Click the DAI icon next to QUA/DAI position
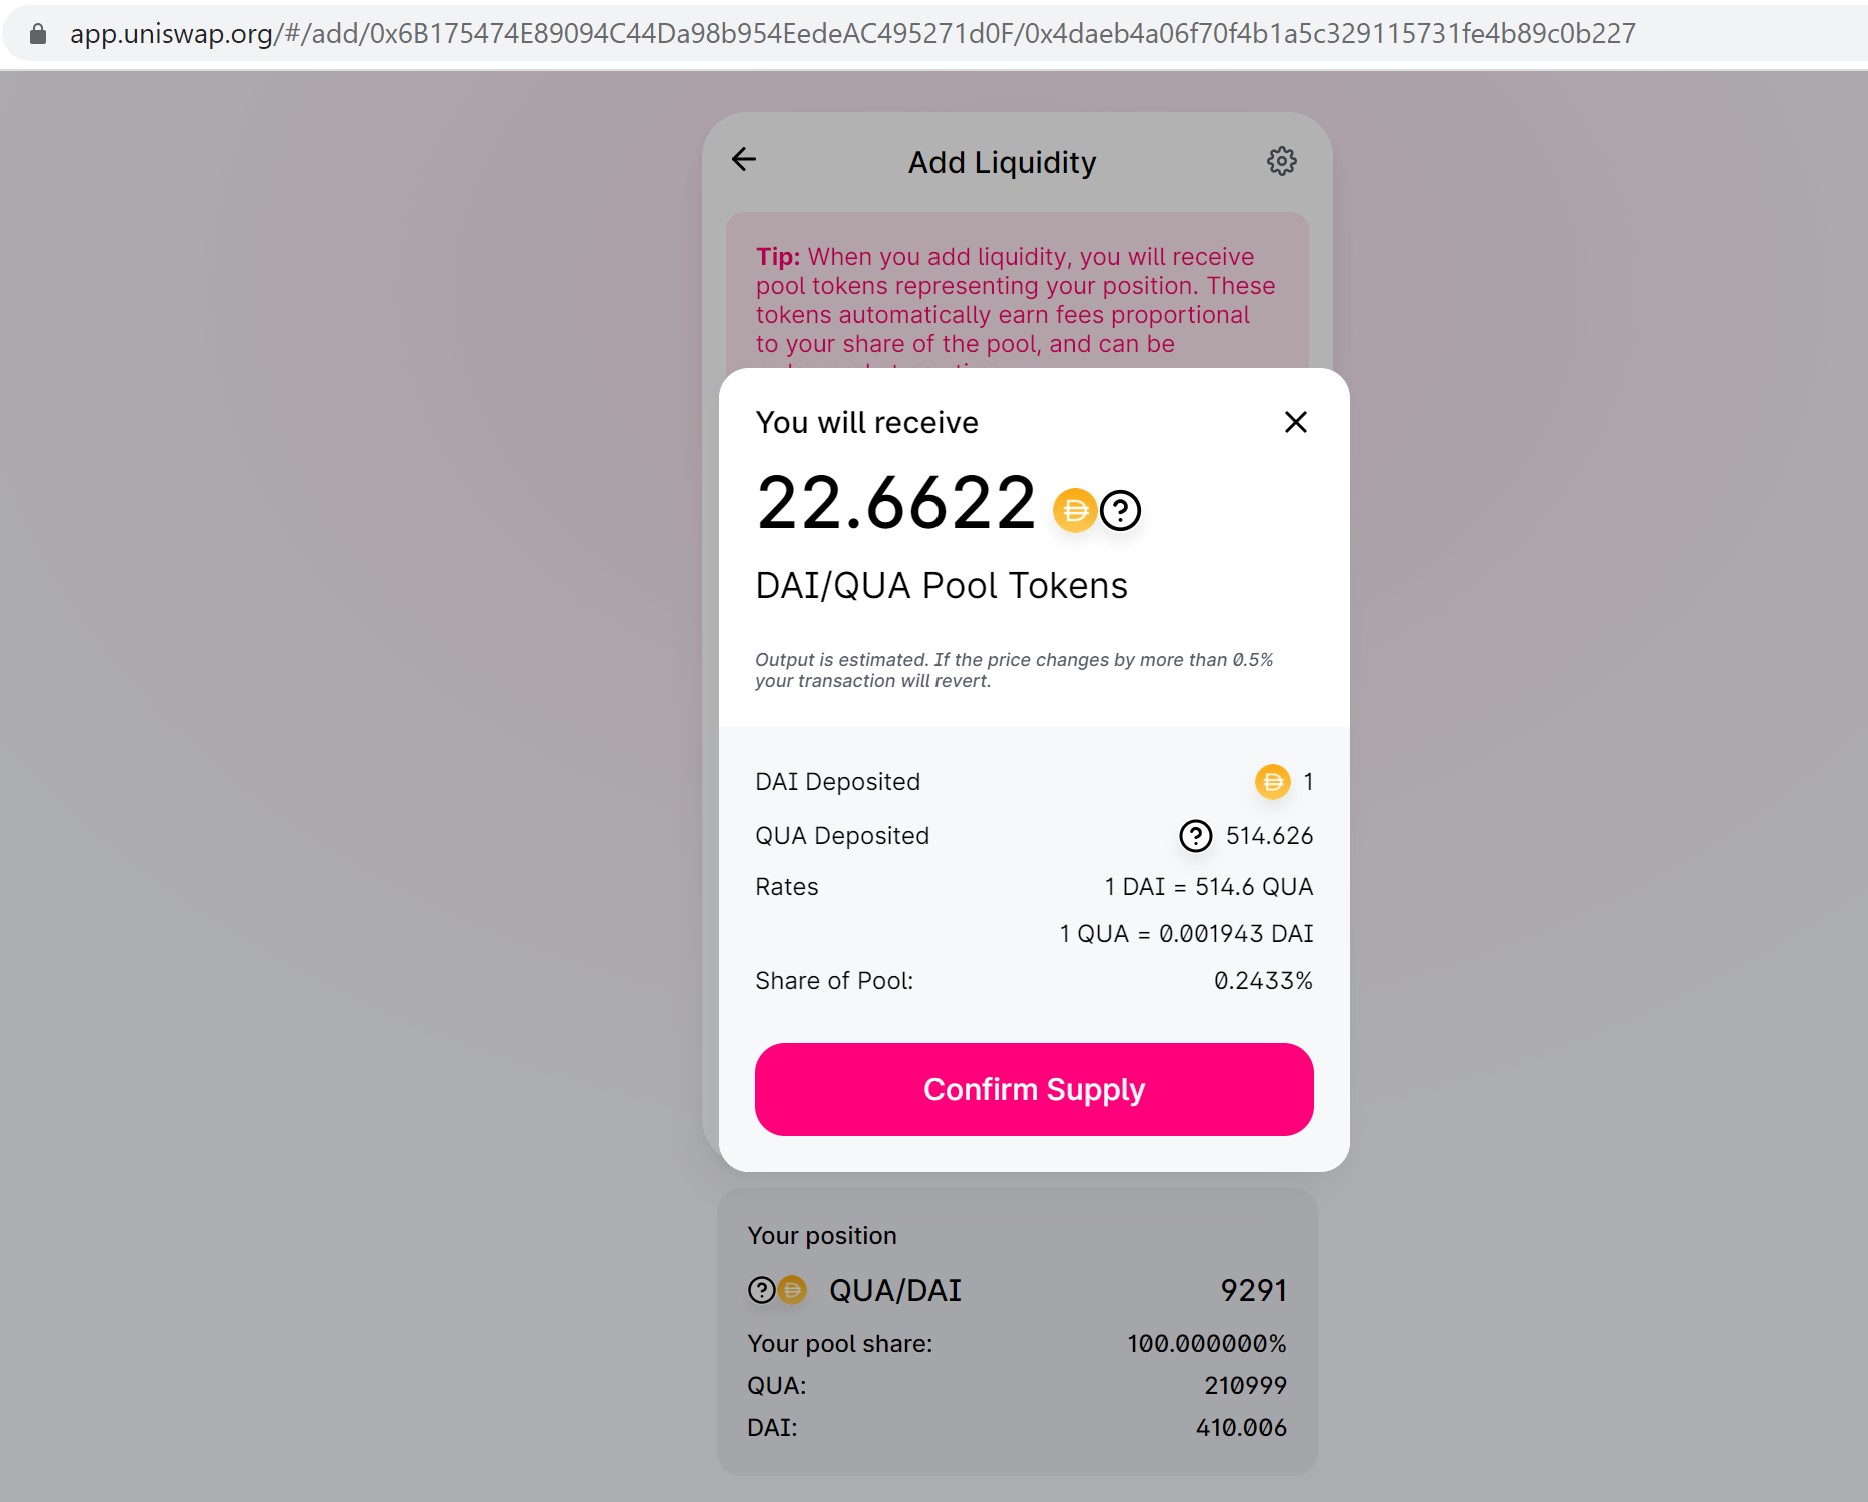 (x=793, y=1291)
